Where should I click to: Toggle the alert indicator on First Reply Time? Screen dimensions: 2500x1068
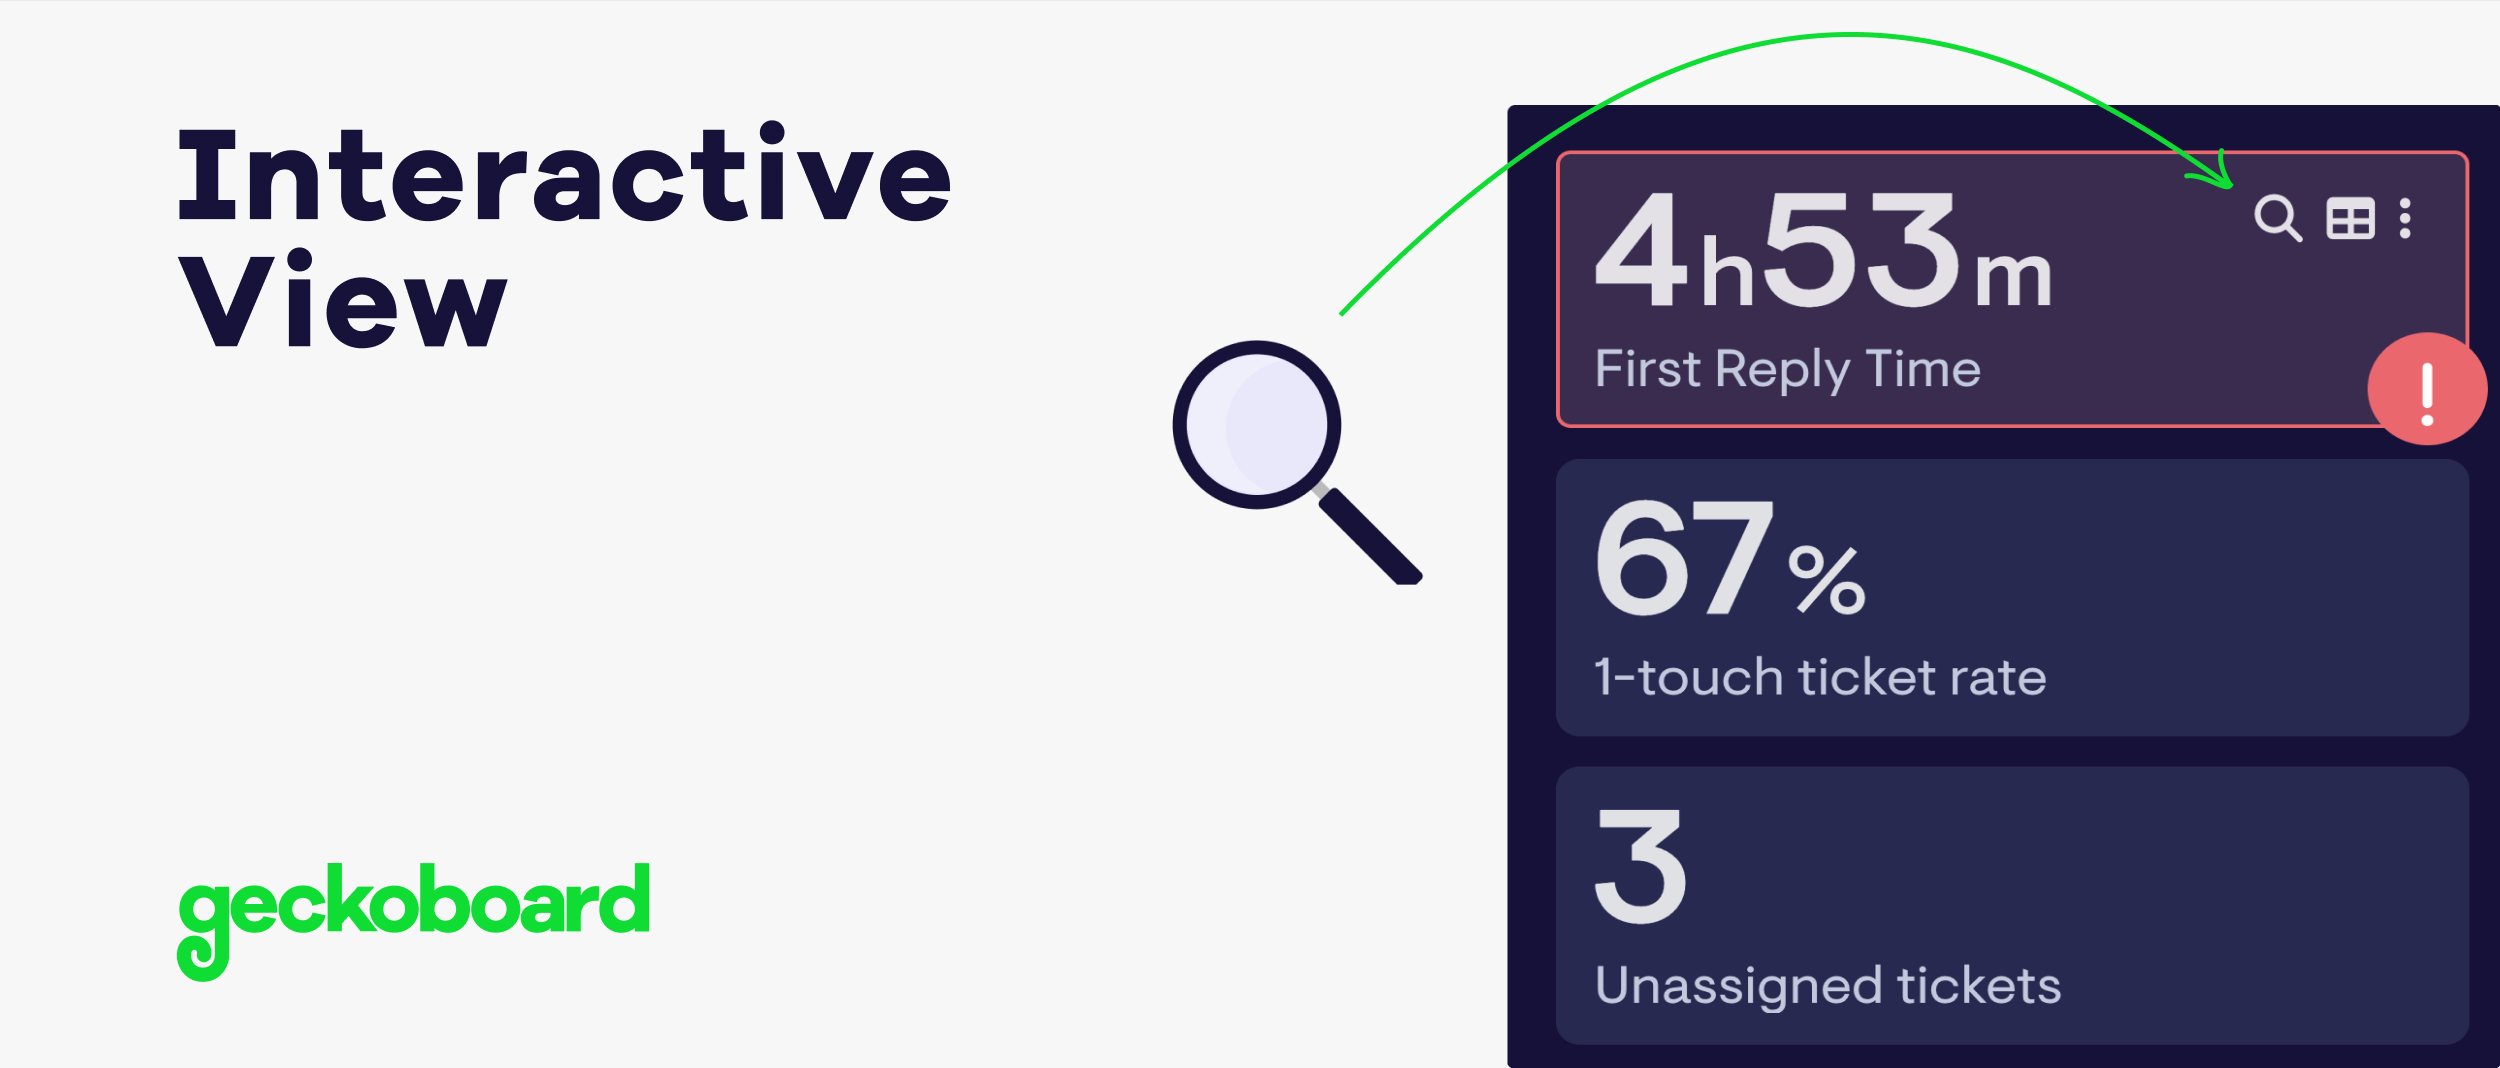click(2427, 390)
